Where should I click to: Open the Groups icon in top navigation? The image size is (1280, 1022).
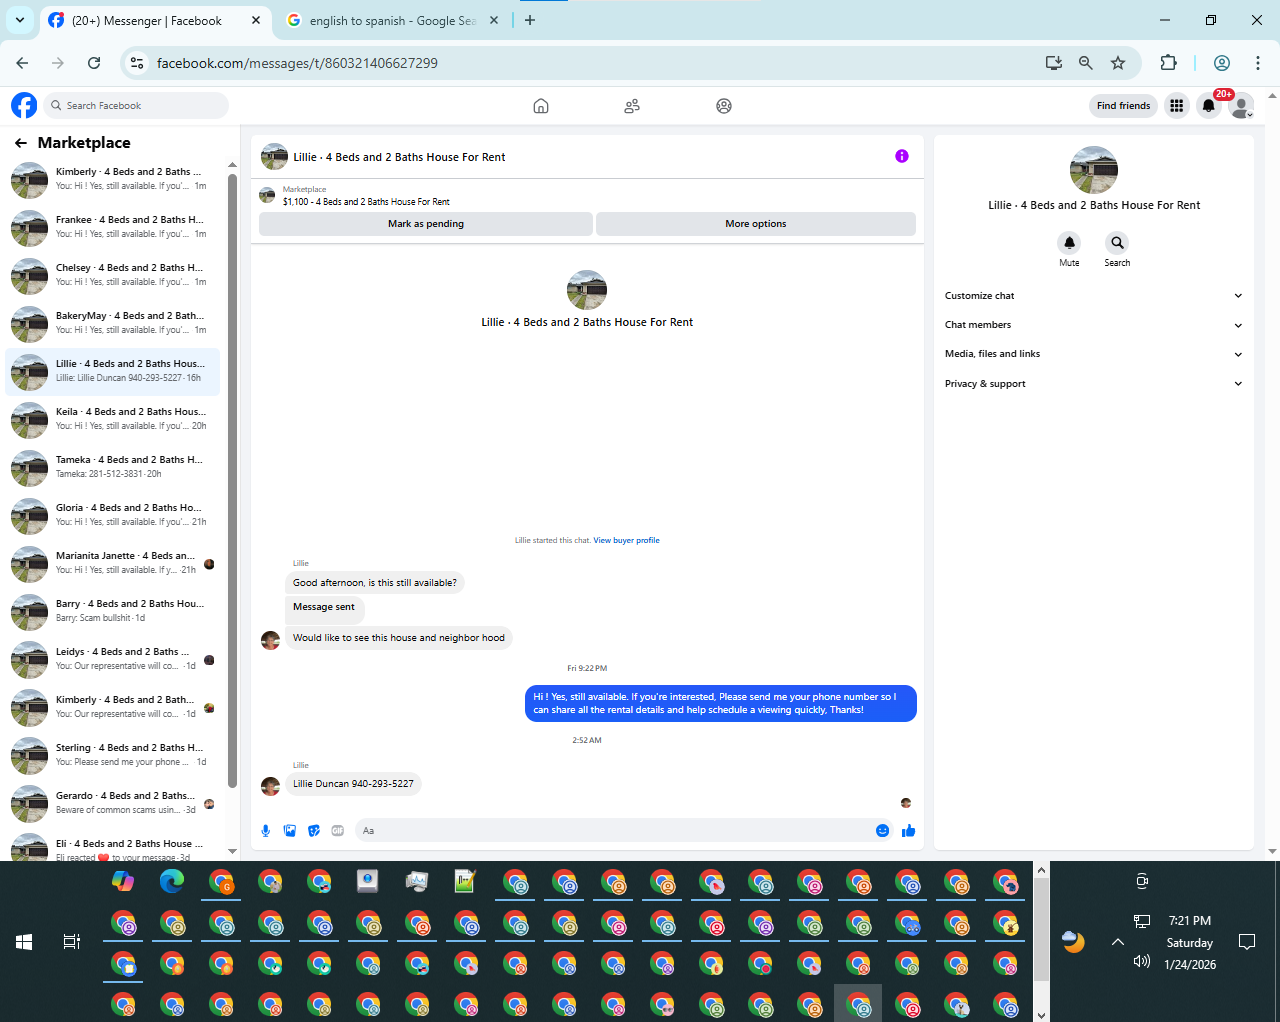(x=724, y=106)
